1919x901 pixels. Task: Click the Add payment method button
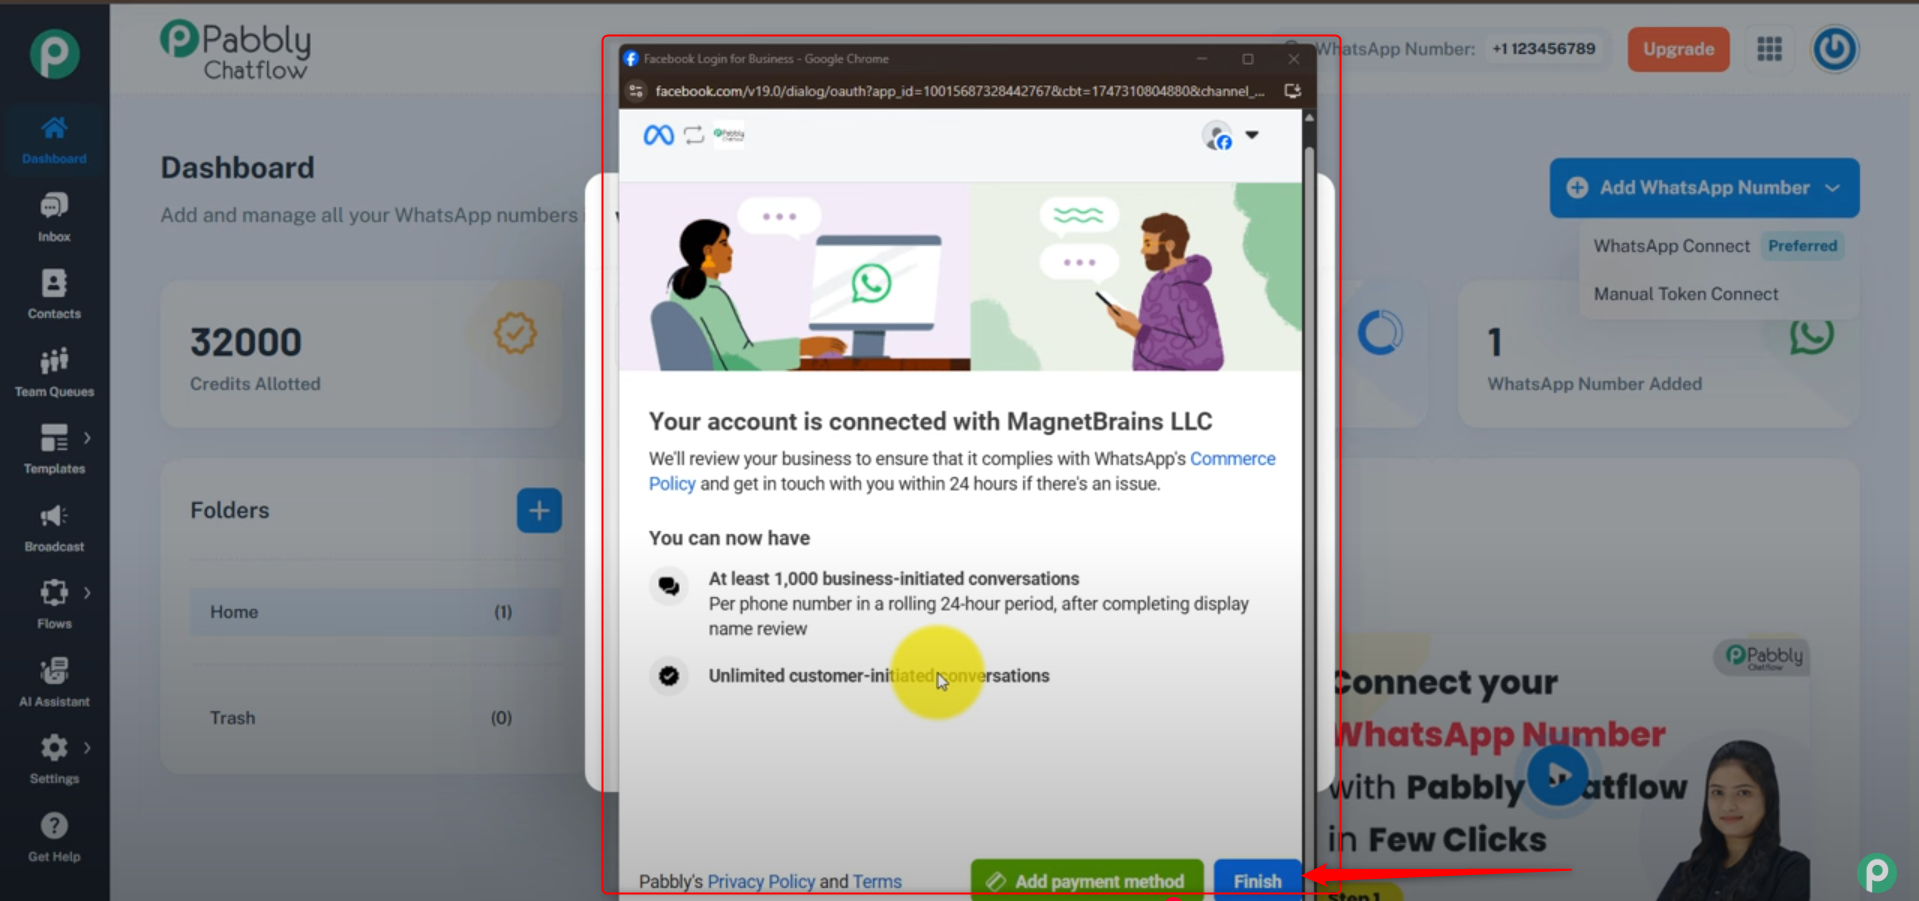coord(1087,880)
